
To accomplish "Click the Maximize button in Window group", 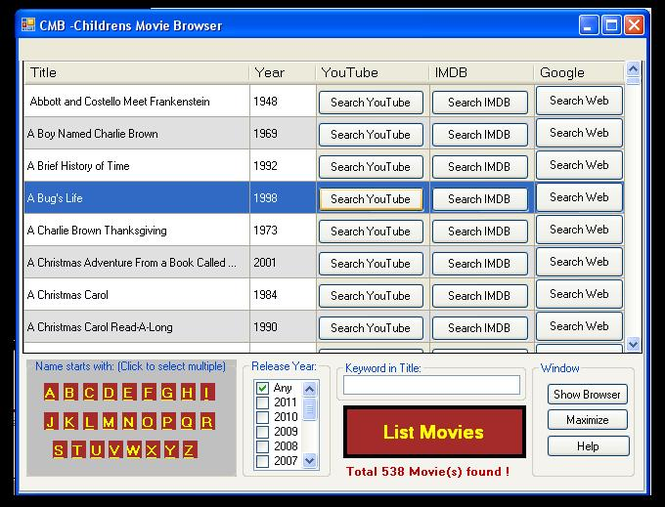I will (x=587, y=420).
